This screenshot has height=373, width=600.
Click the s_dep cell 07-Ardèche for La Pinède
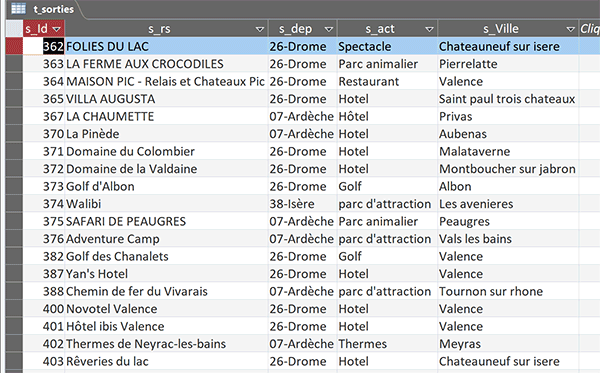pyautogui.click(x=303, y=134)
